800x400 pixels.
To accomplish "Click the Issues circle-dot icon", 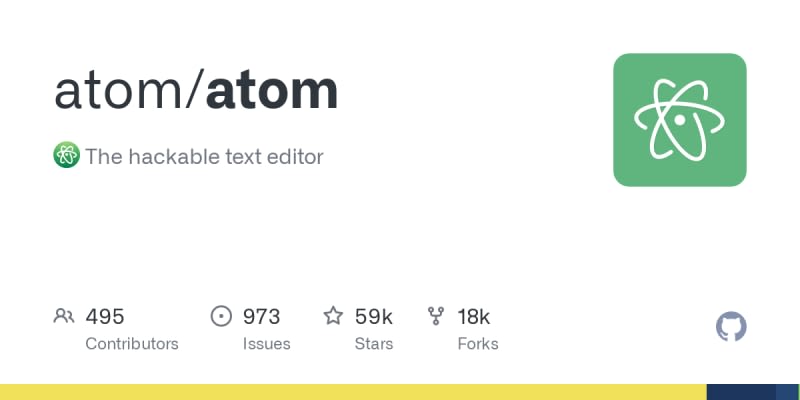I will coord(221,317).
